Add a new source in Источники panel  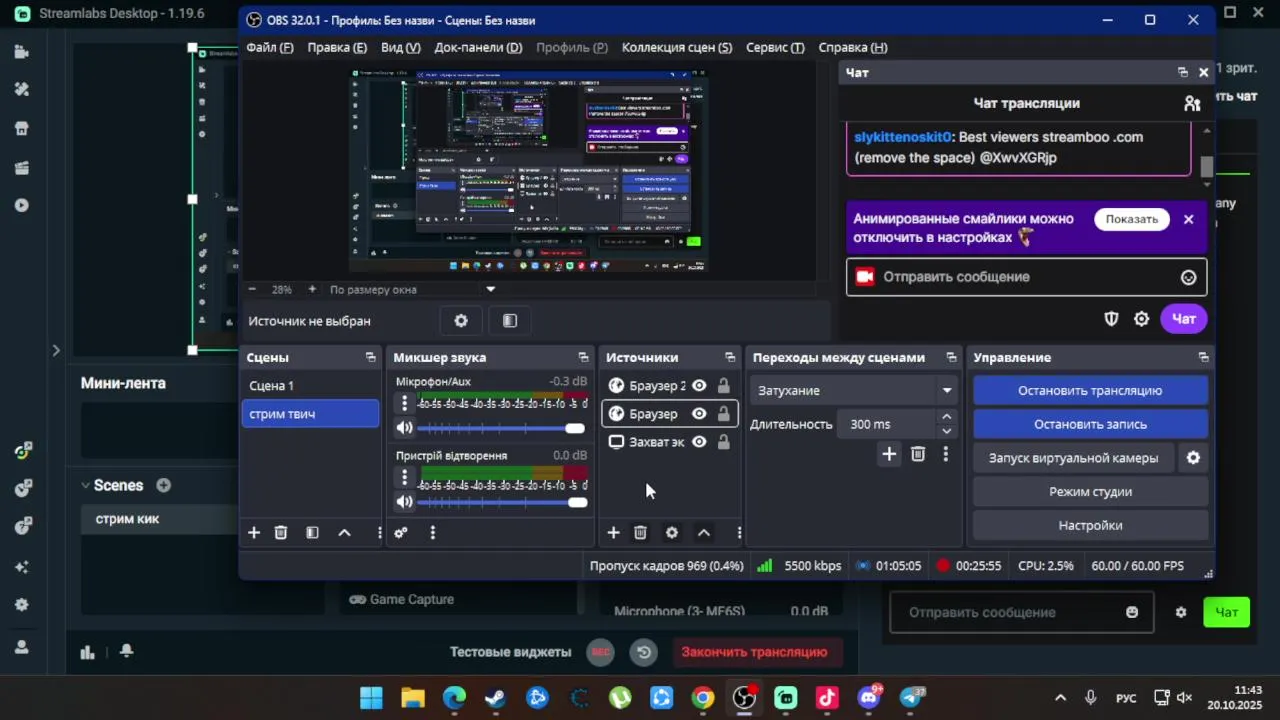pos(613,533)
